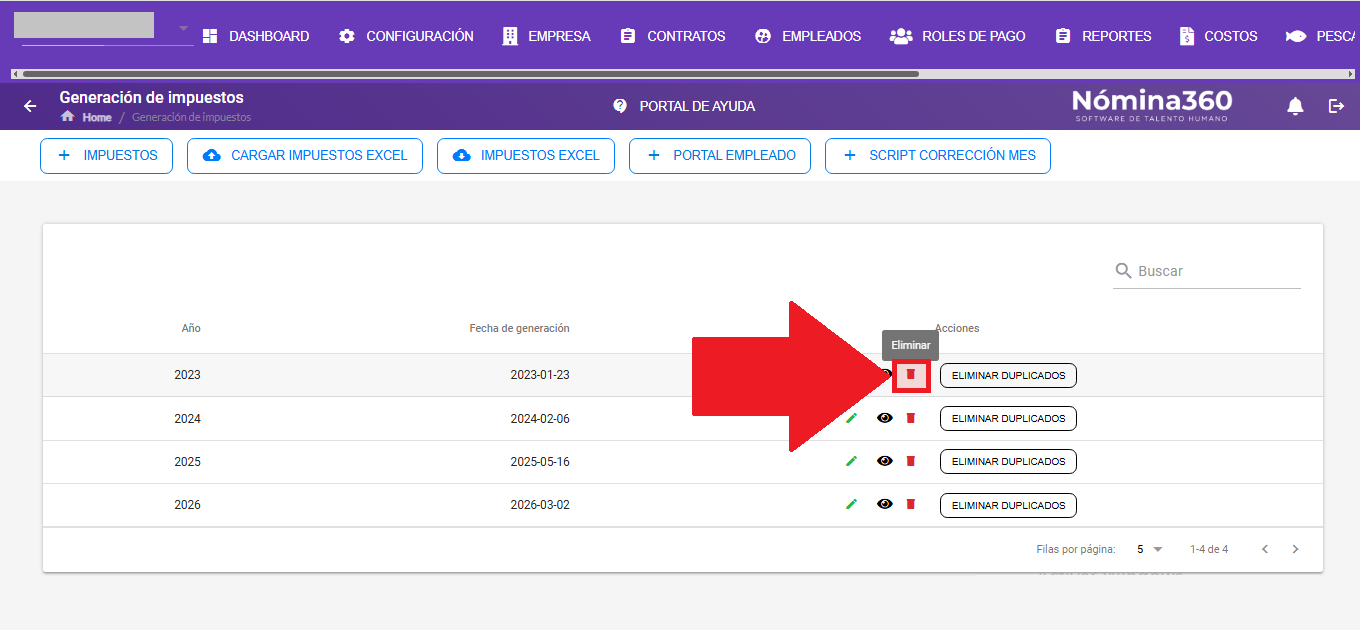The height and width of the screenshot is (630, 1360).
Task: Click the 'Generación de impuestos' breadcrumb text
Action: pos(191,117)
